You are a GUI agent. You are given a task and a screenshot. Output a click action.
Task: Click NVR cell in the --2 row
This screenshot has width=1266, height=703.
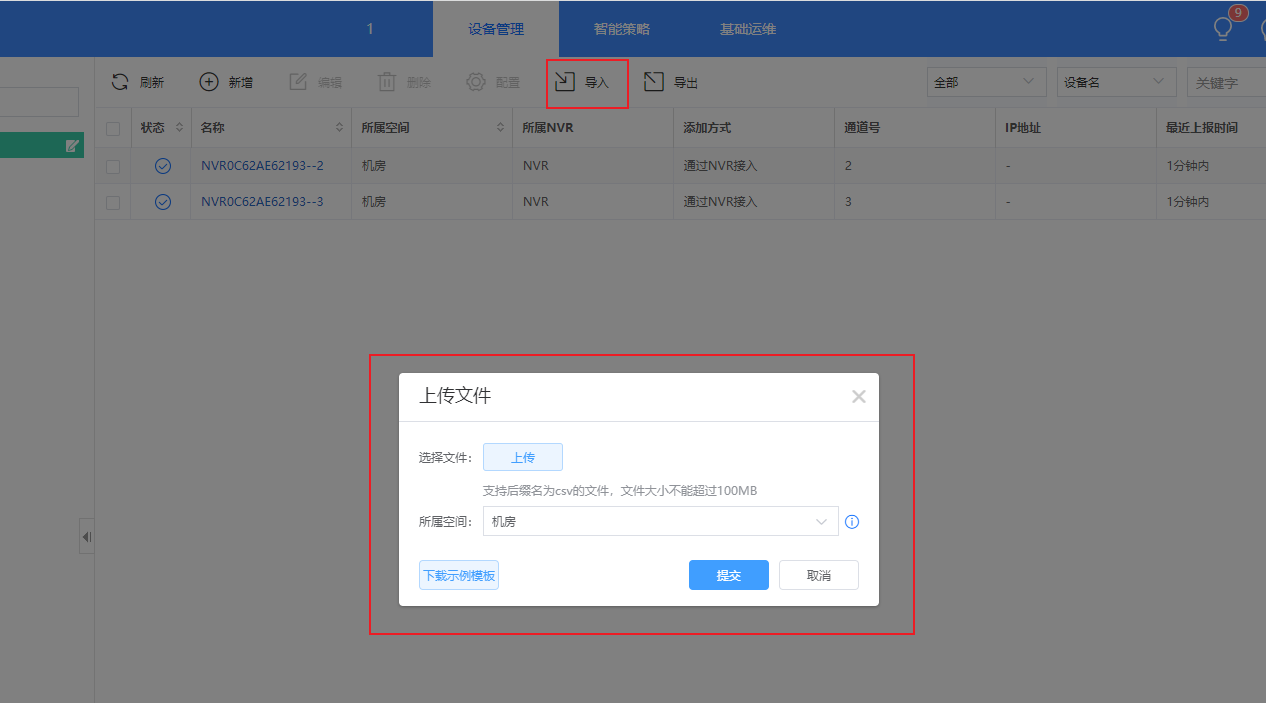(536, 166)
